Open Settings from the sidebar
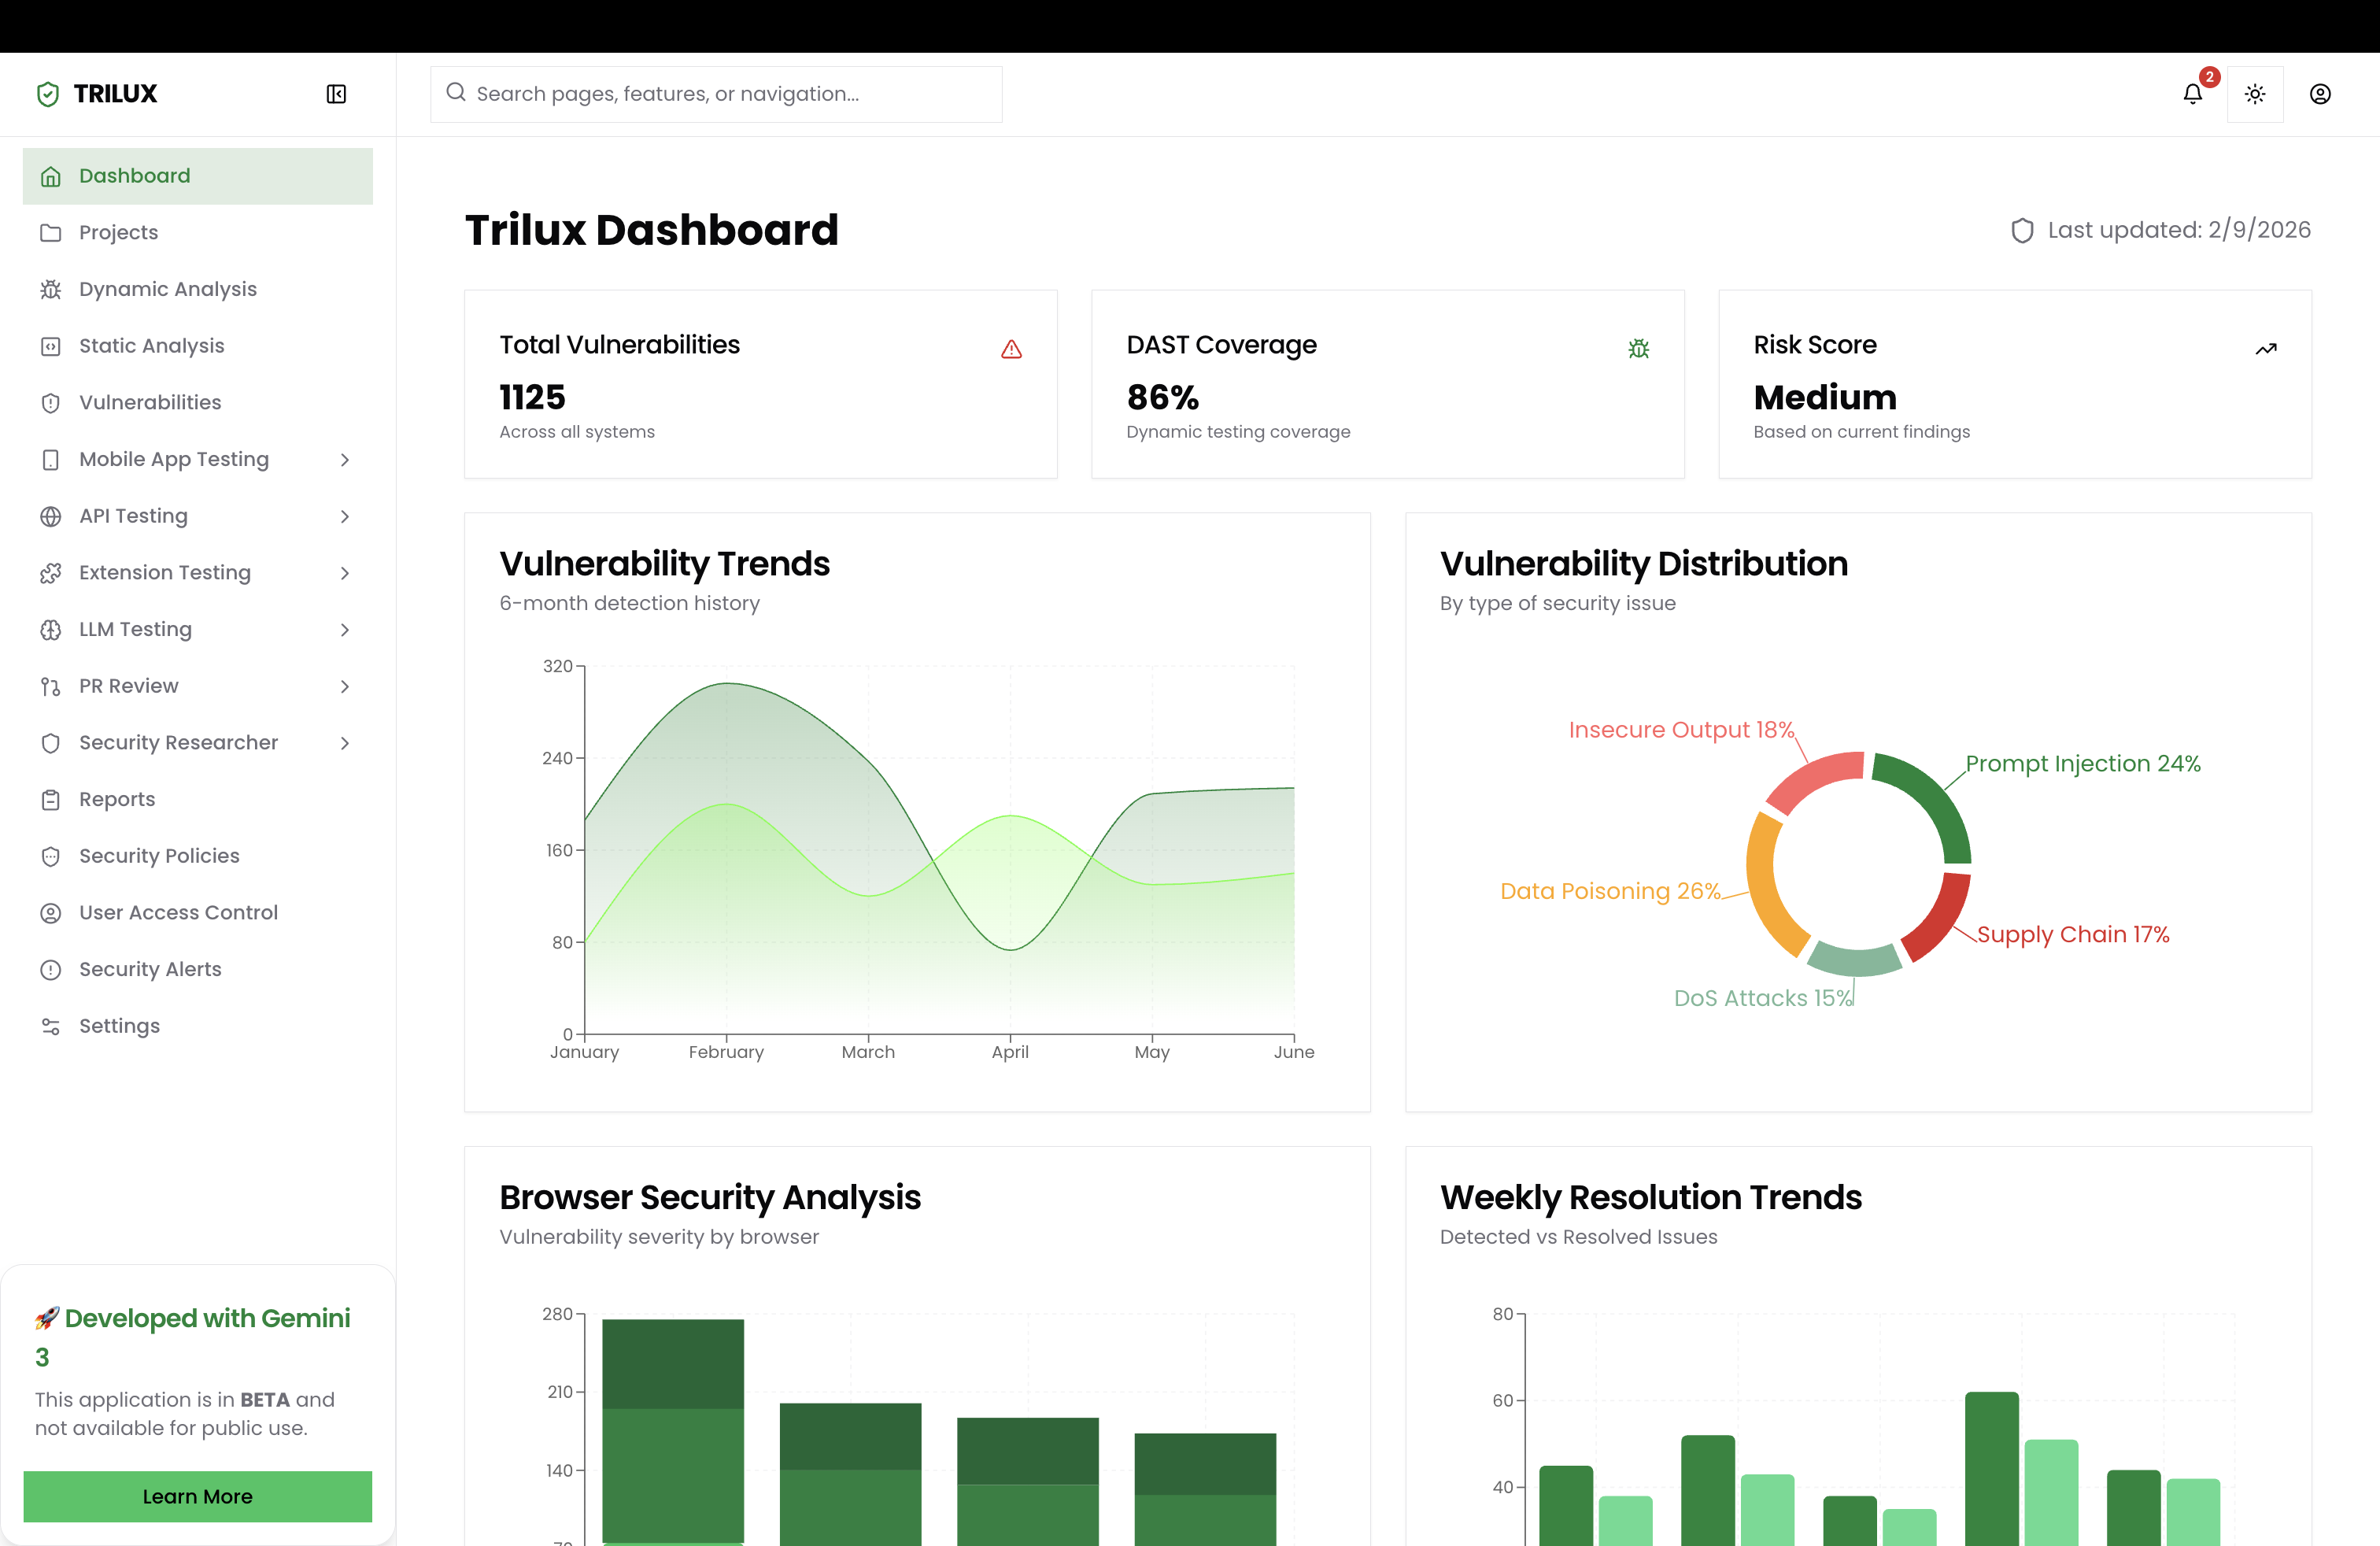2380x1546 pixels. click(x=119, y=1026)
